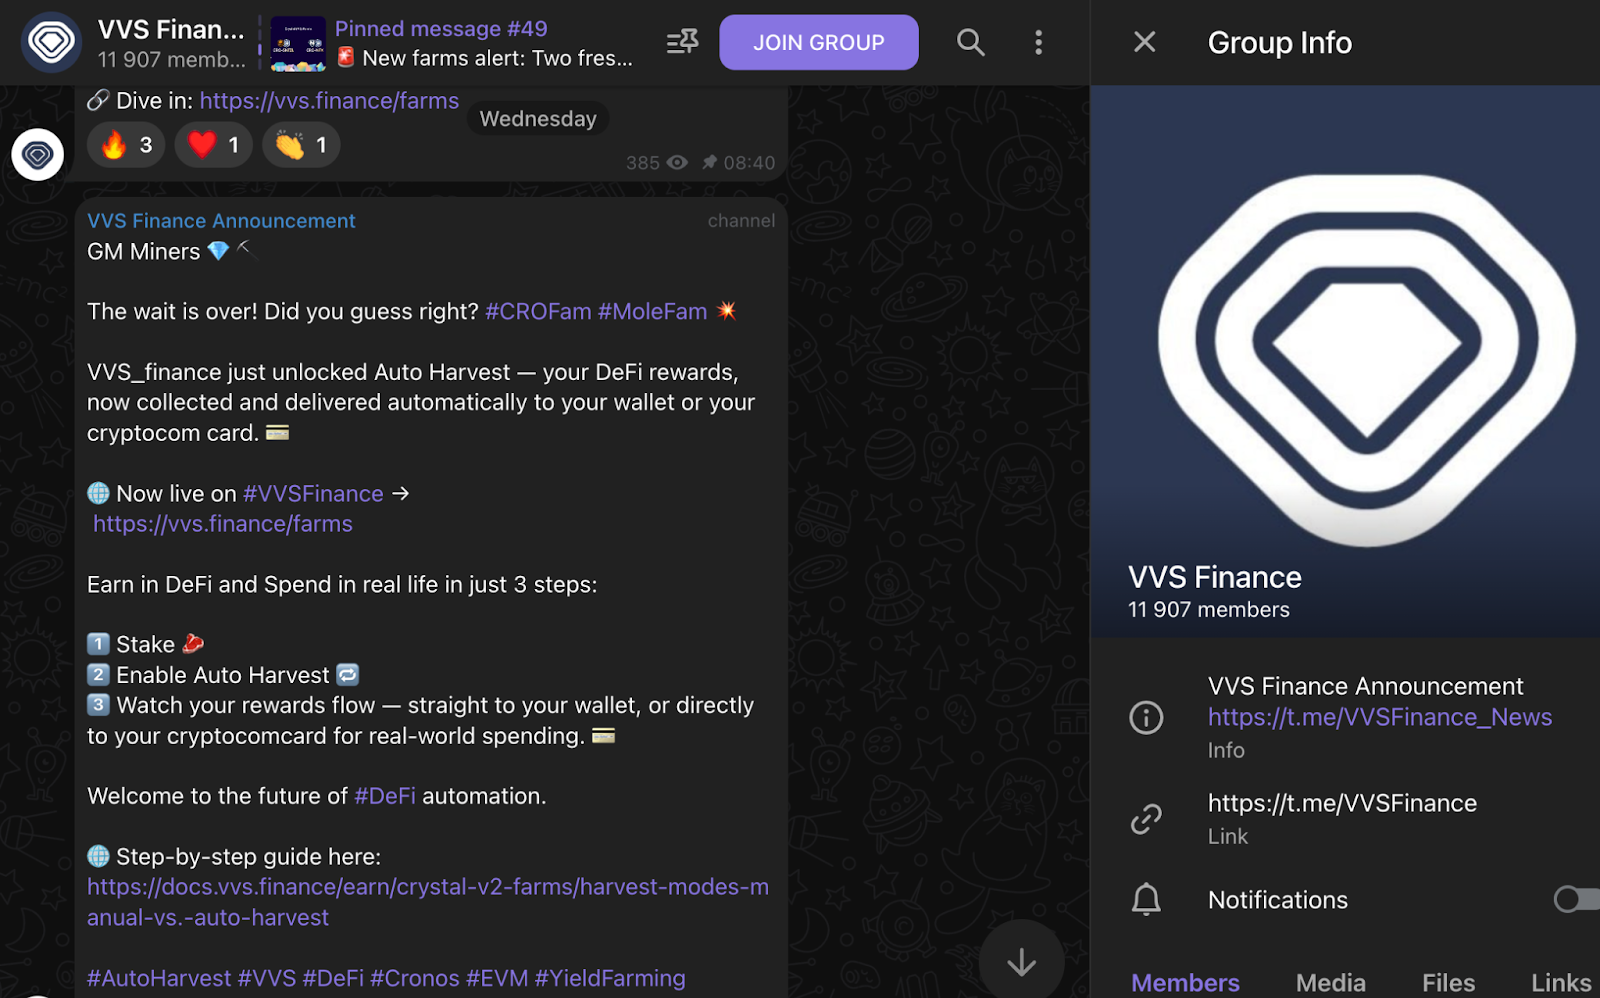Click the 385 views counter
1600x998 pixels.
656,163
